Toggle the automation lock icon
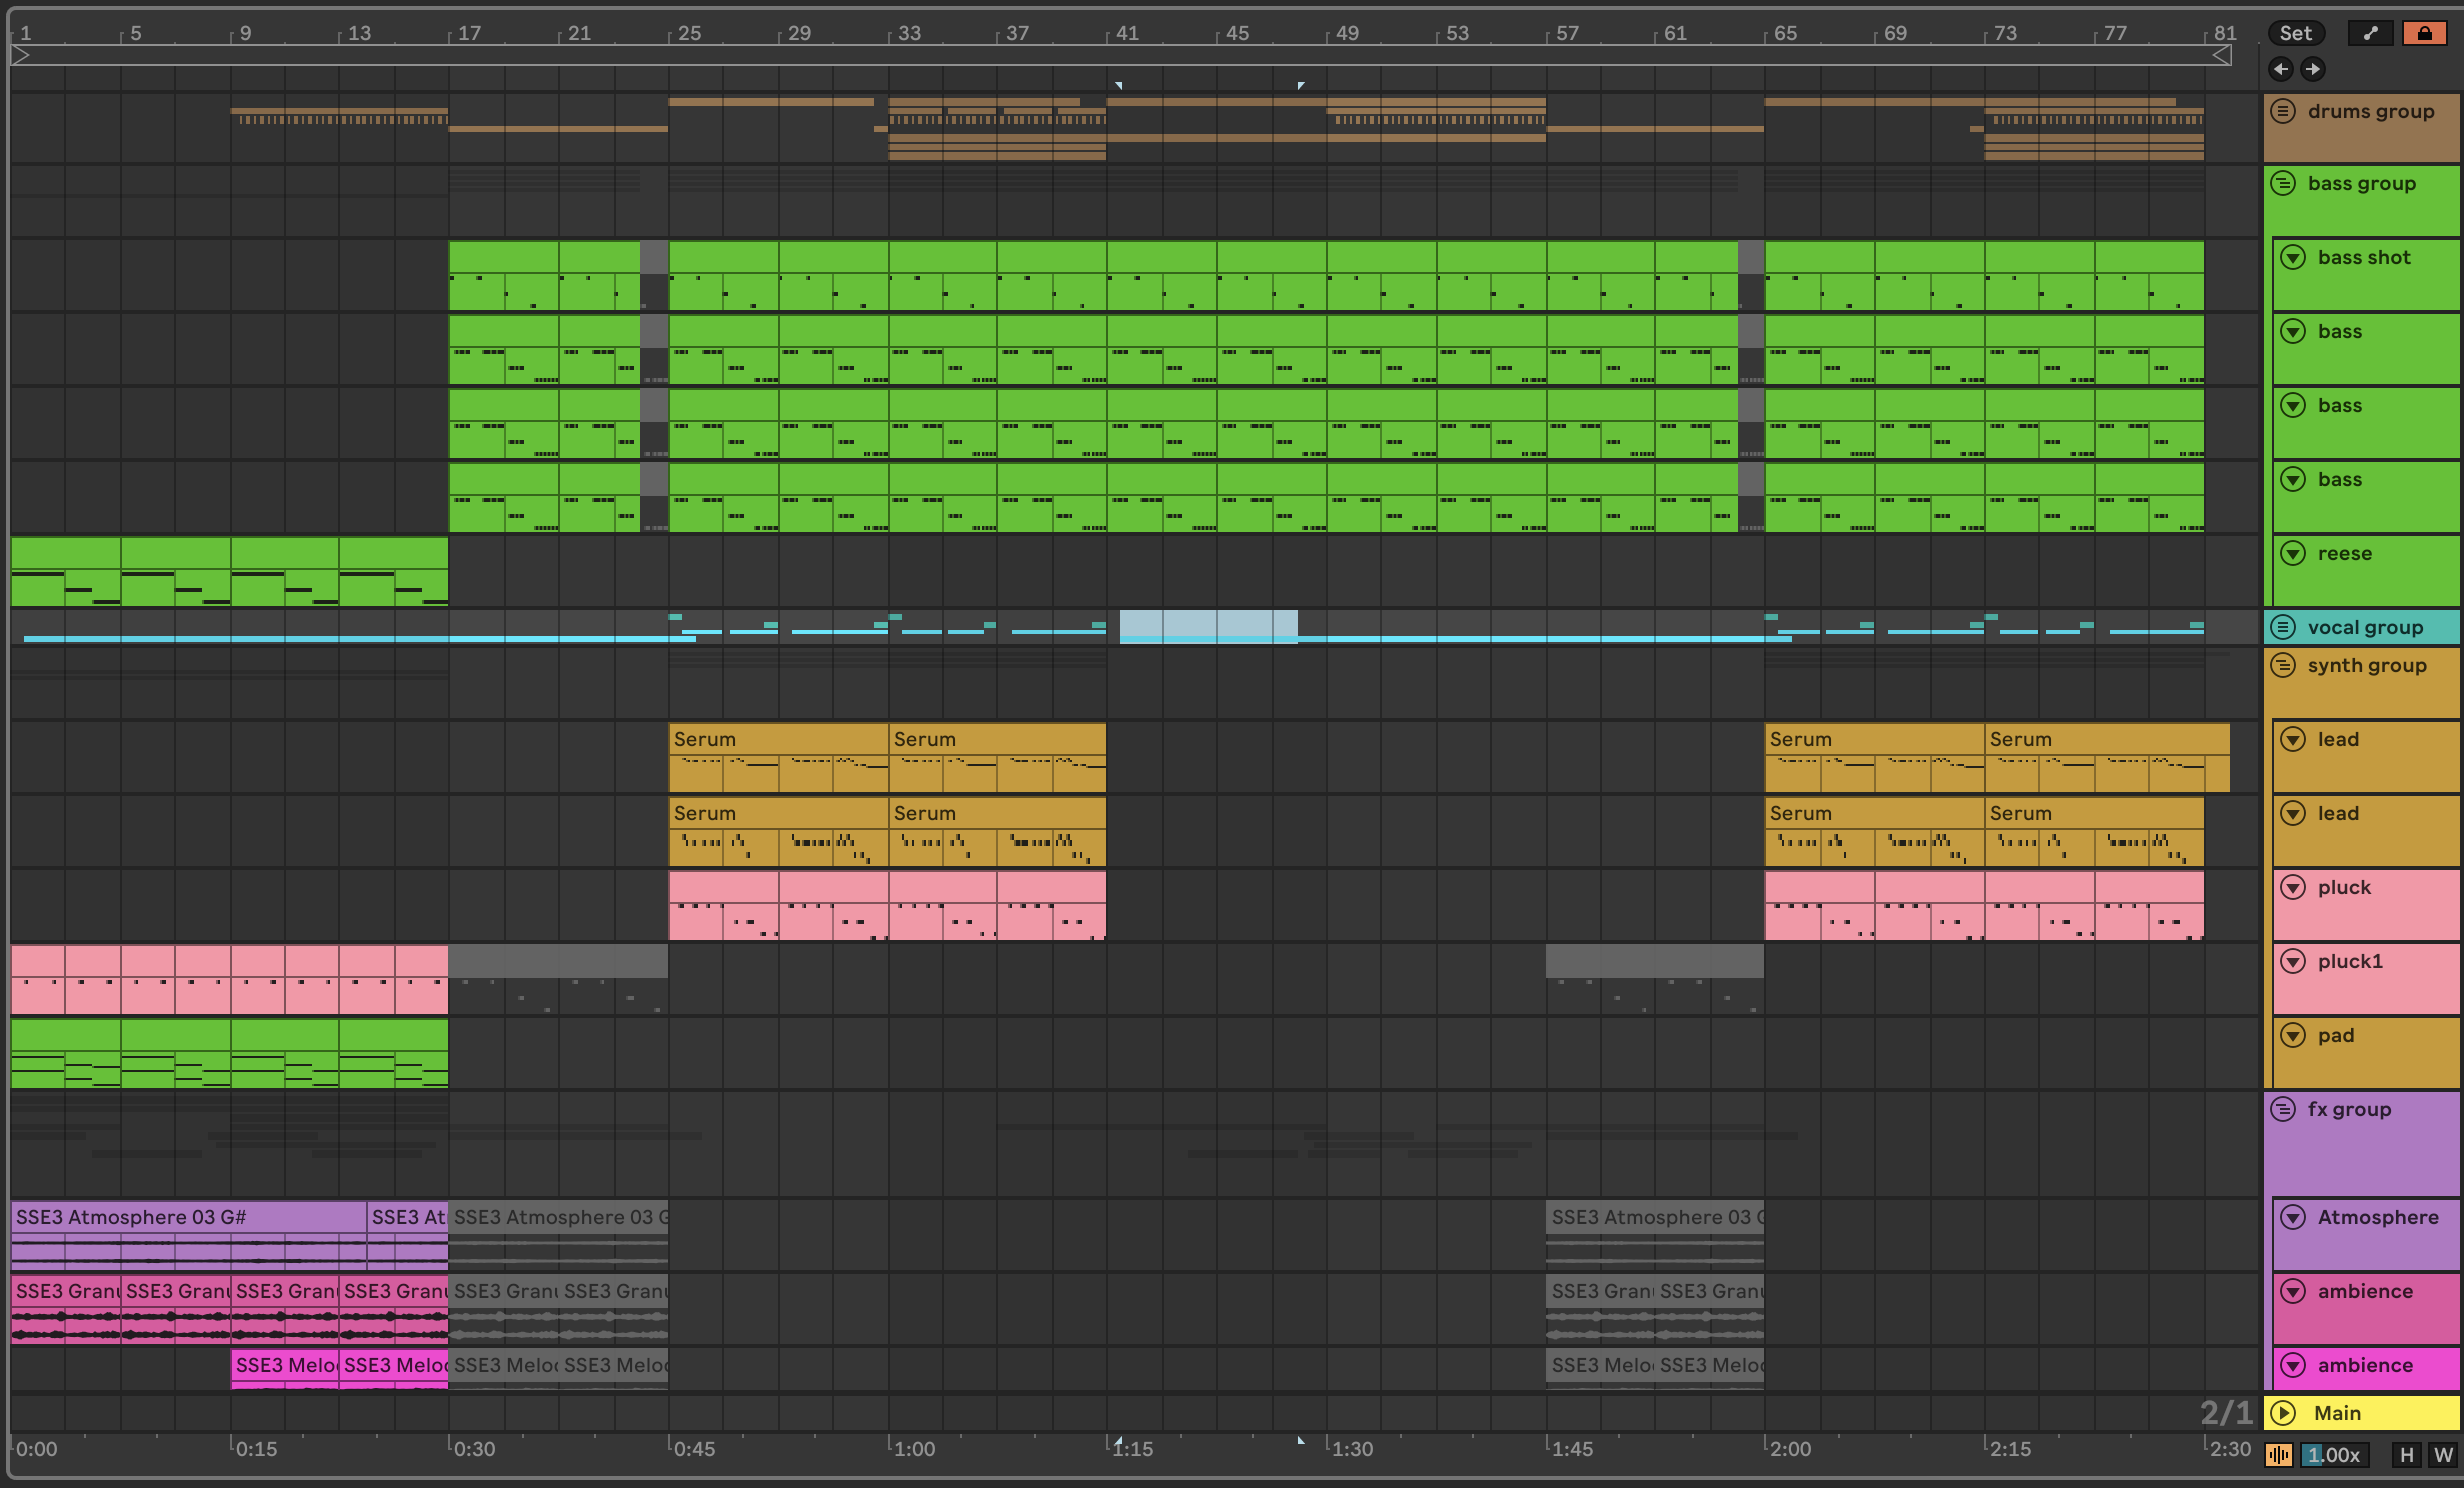The image size is (2464, 1488). (2425, 33)
